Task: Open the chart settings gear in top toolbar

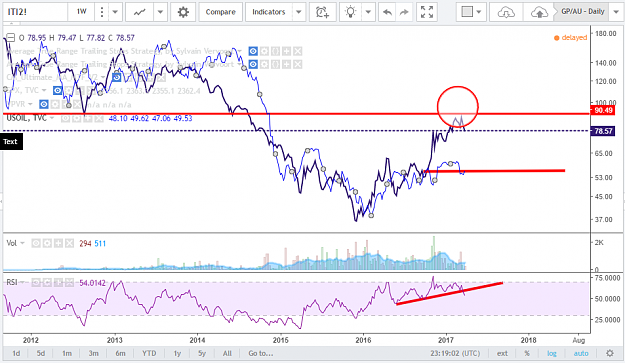Action: click(x=183, y=12)
